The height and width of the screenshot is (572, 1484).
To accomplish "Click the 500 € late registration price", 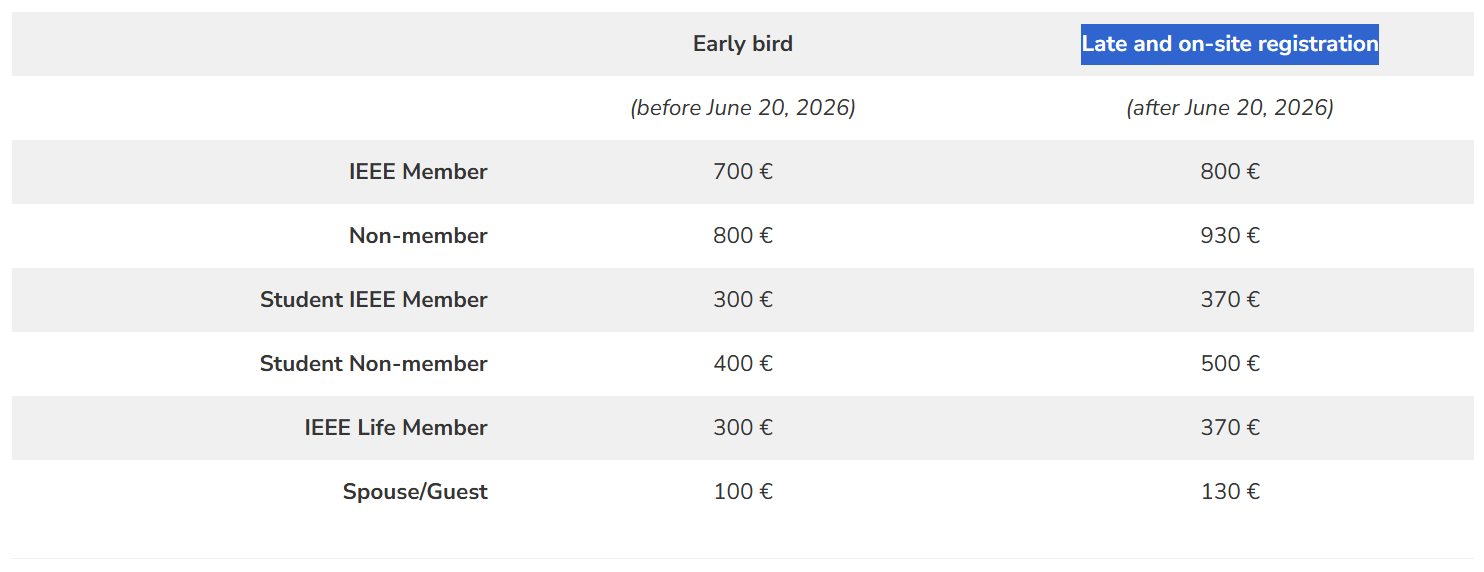I will coord(1229,364).
